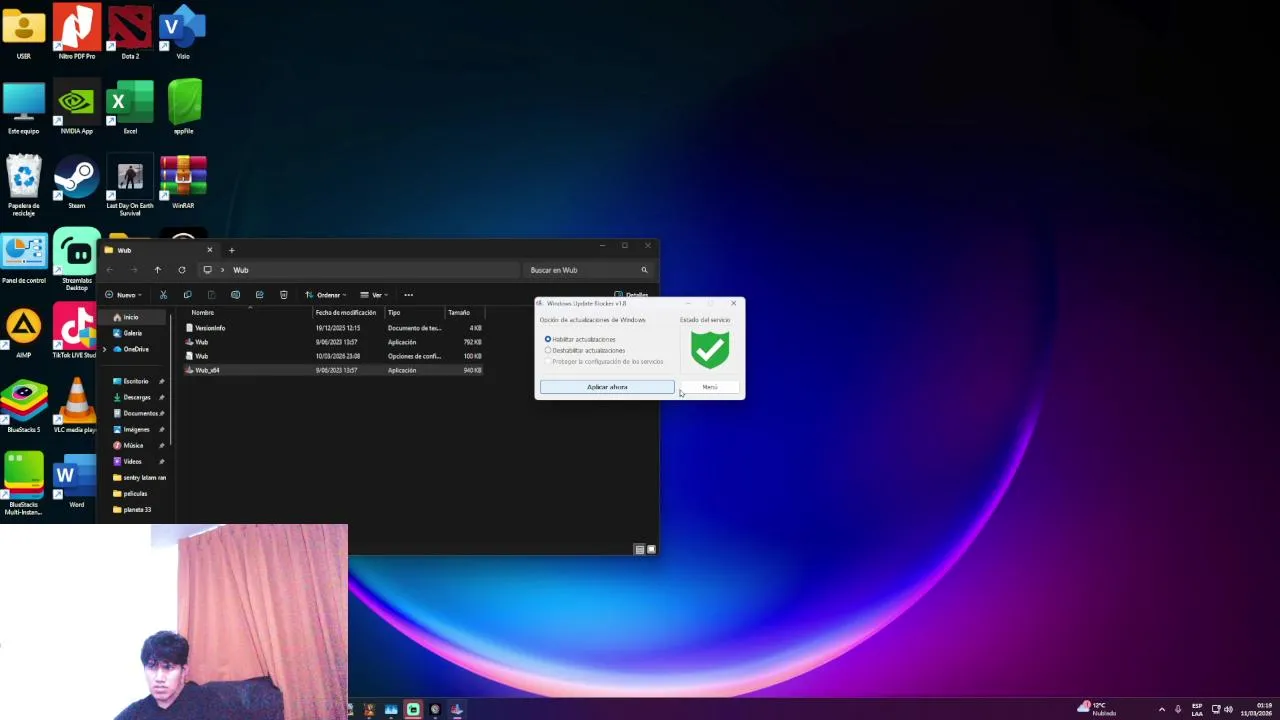This screenshot has height=720, width=1280.
Task: Click the Buscar en Wub search field
Action: pyautogui.click(x=588, y=270)
